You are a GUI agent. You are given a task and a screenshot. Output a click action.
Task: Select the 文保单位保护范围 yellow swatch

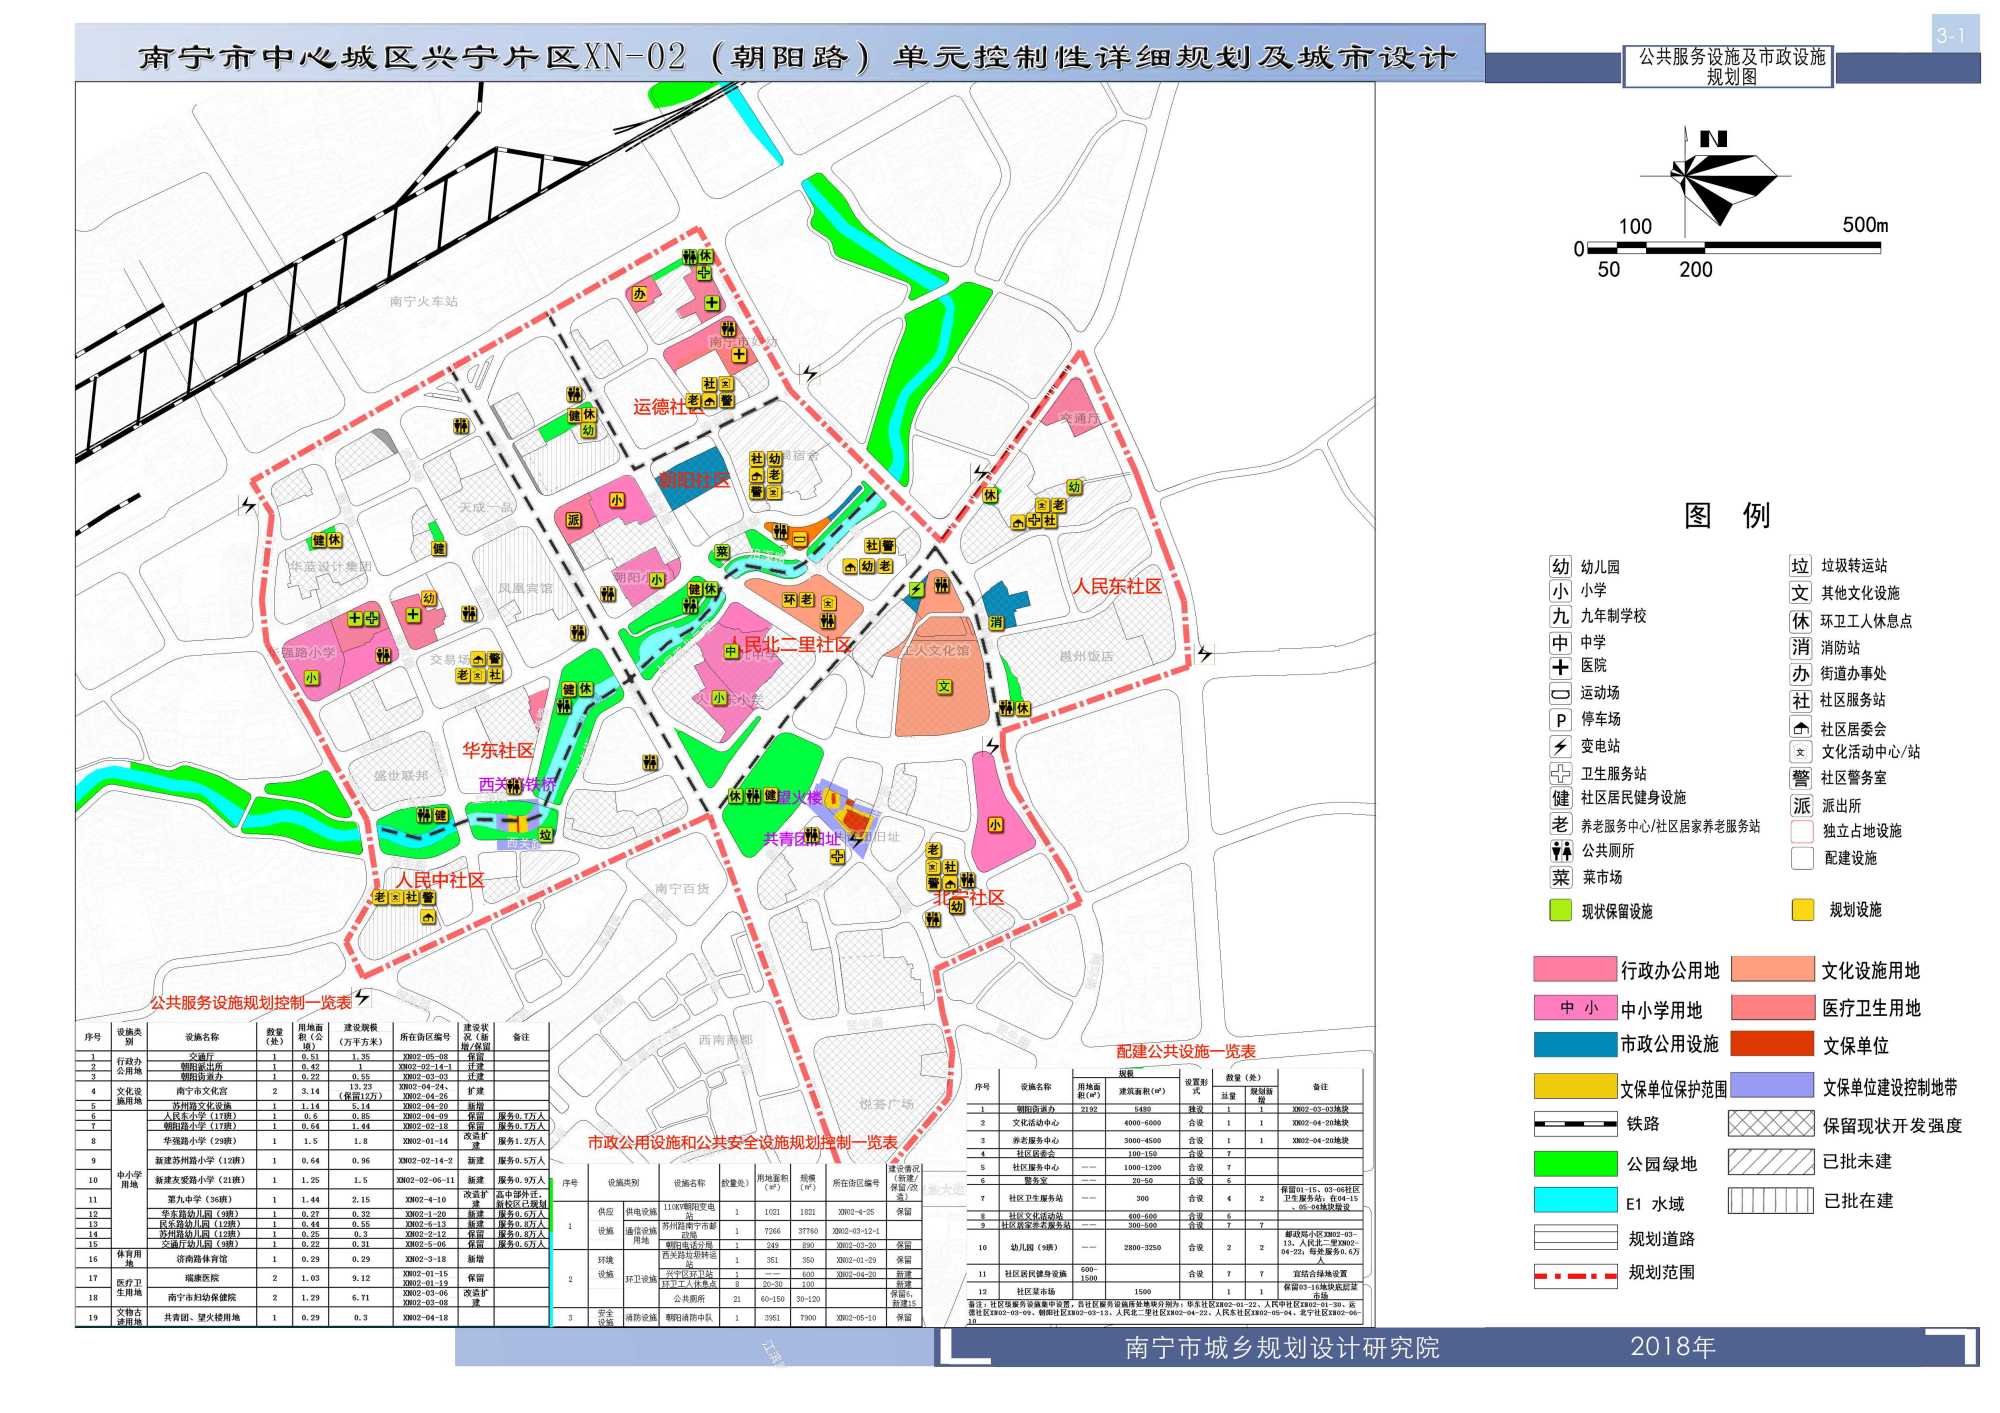1575,1086
